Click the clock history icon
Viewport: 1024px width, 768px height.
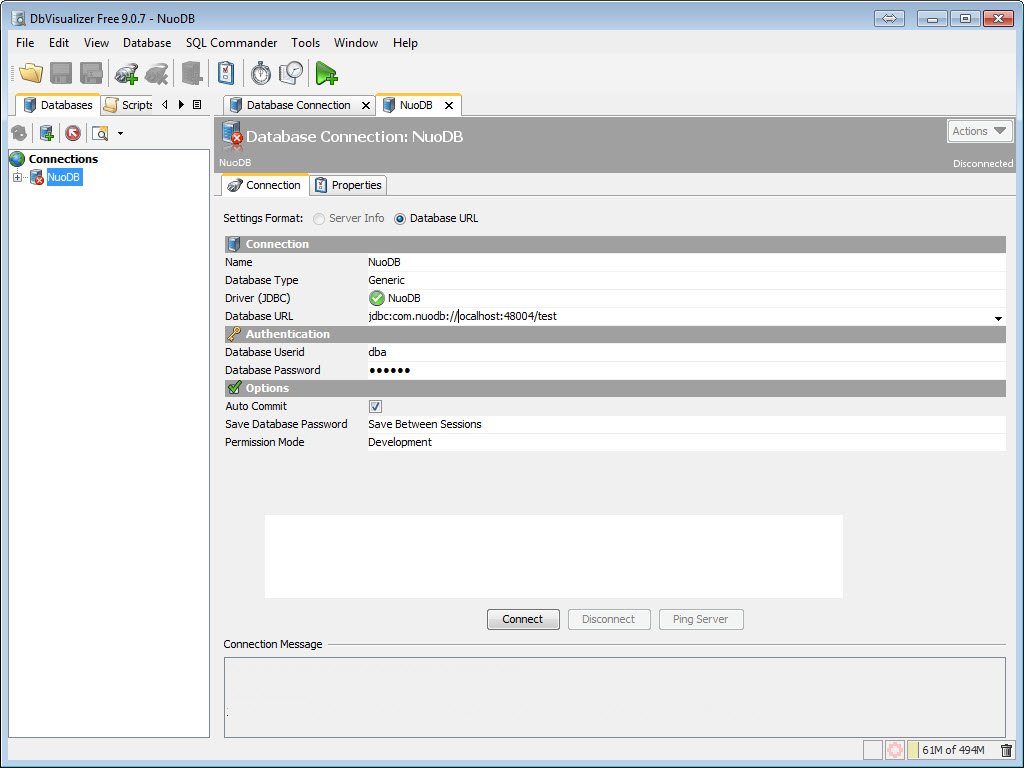point(291,73)
